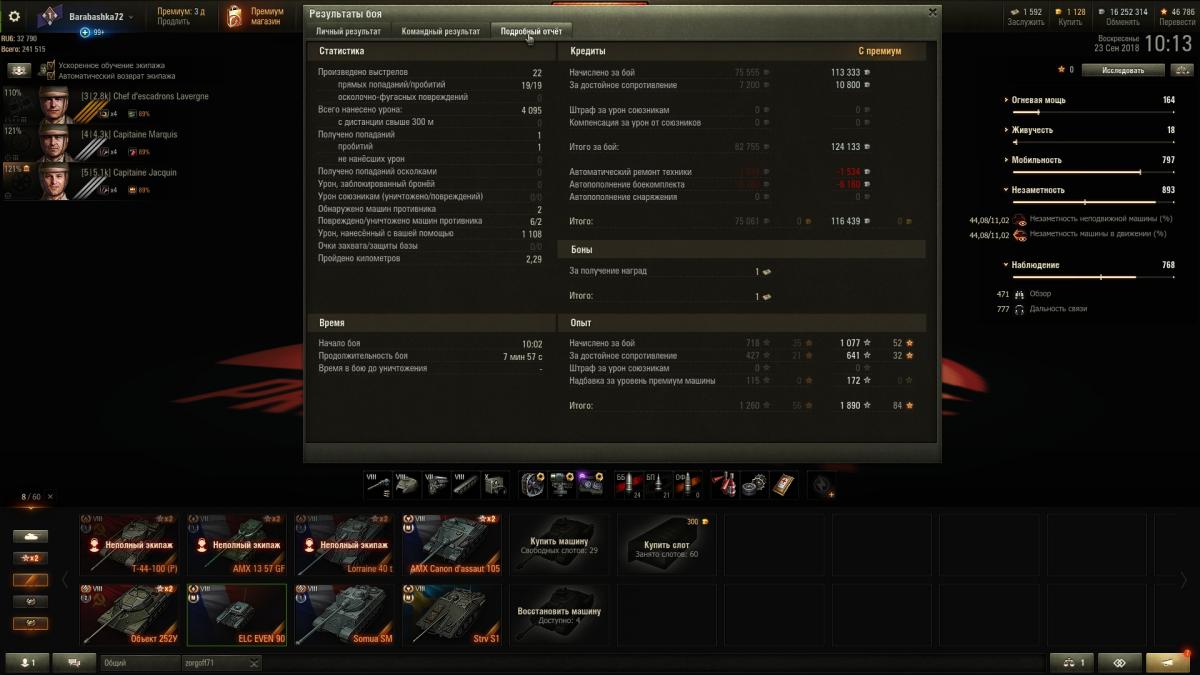This screenshot has width=1200, height=675.
Task: Select ОФ high-explosive shell slot
Action: pos(686,485)
